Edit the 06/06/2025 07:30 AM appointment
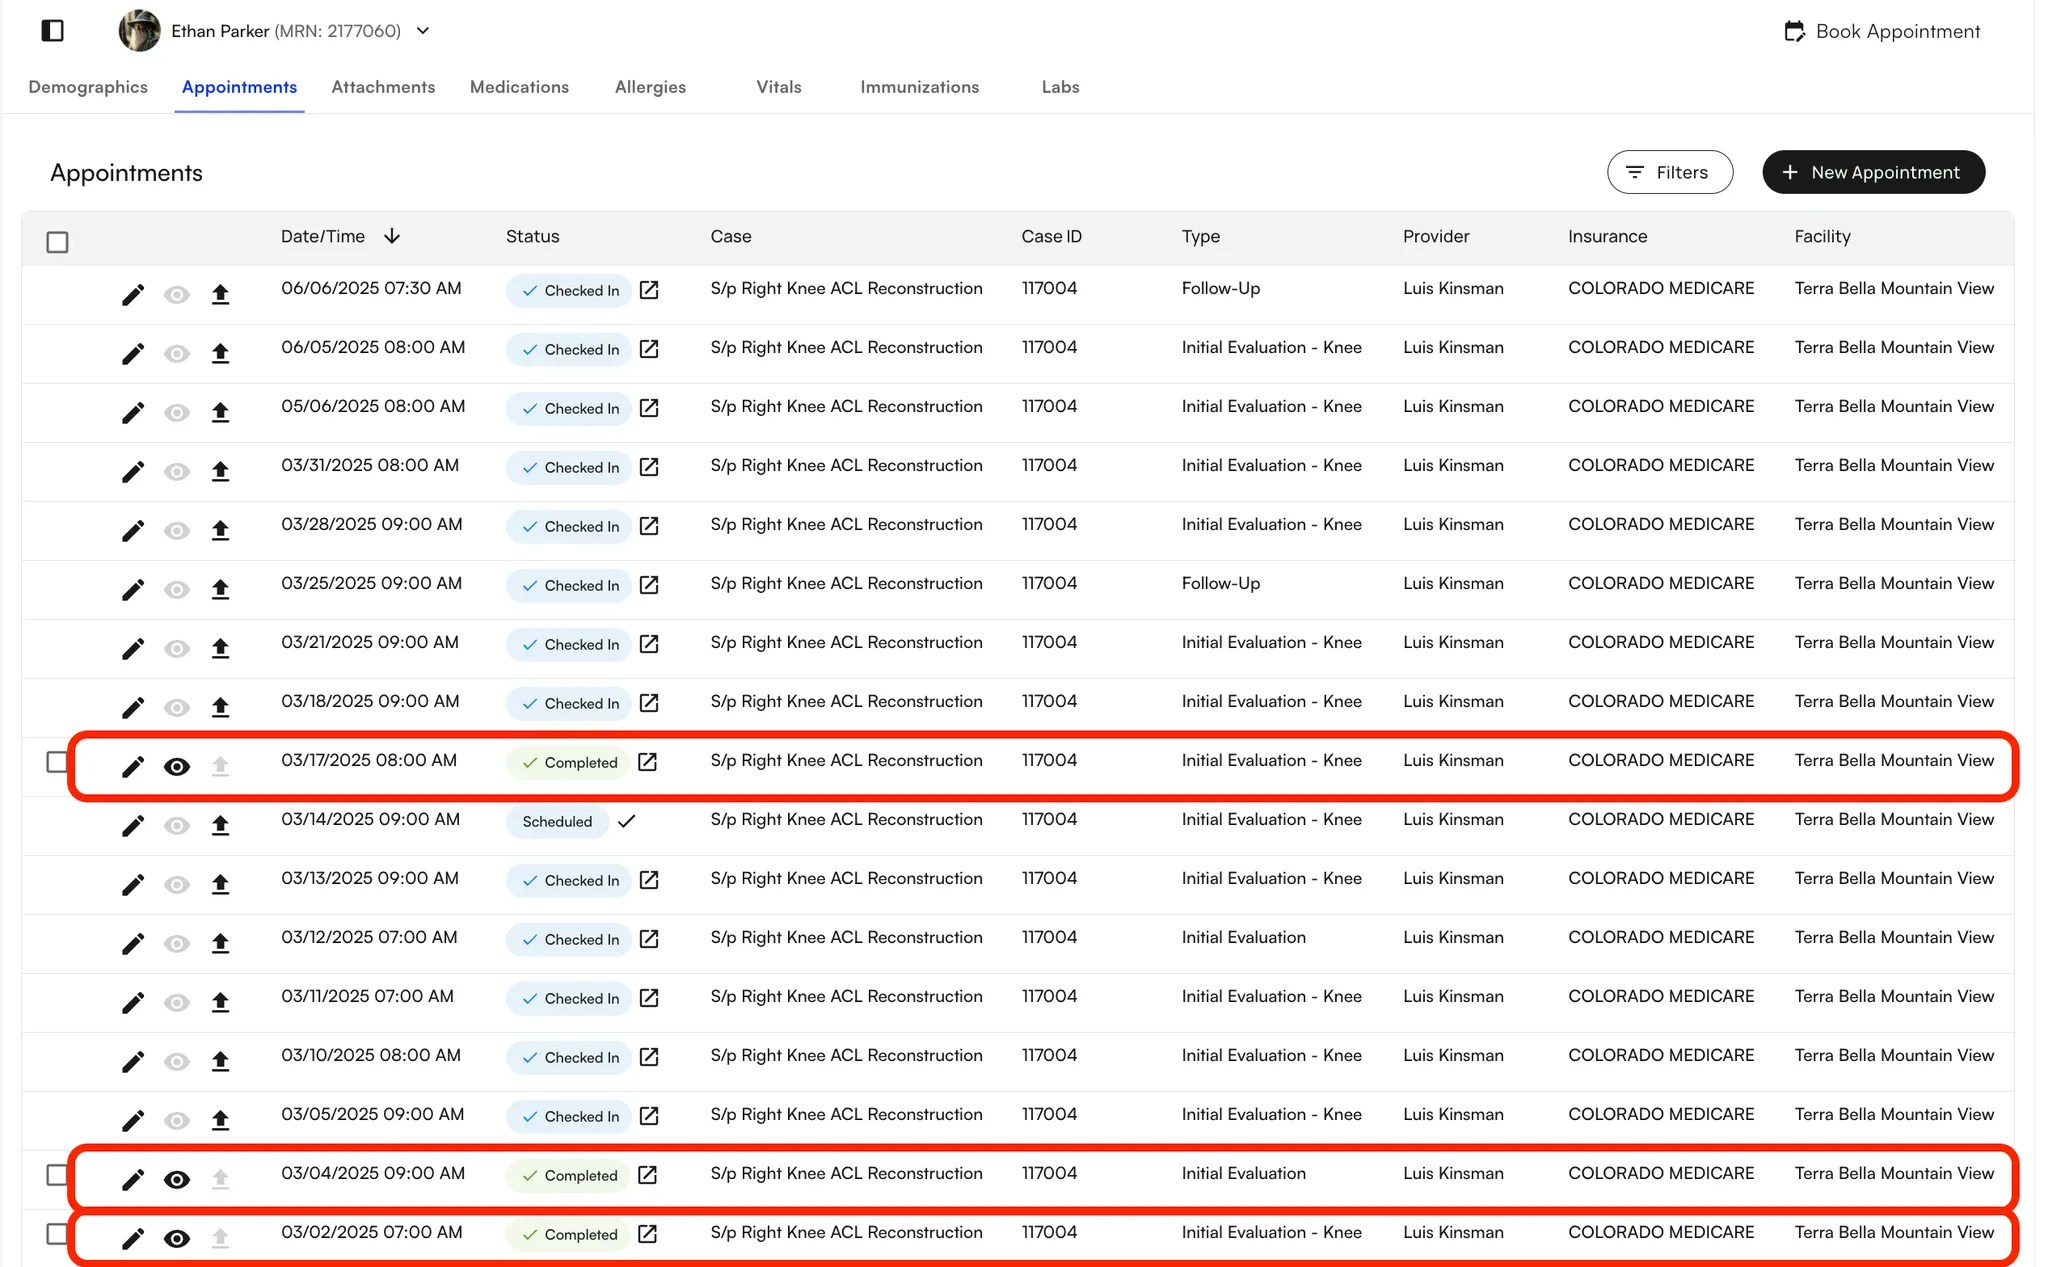Image resolution: width=2048 pixels, height=1267 pixels. pyautogui.click(x=132, y=295)
